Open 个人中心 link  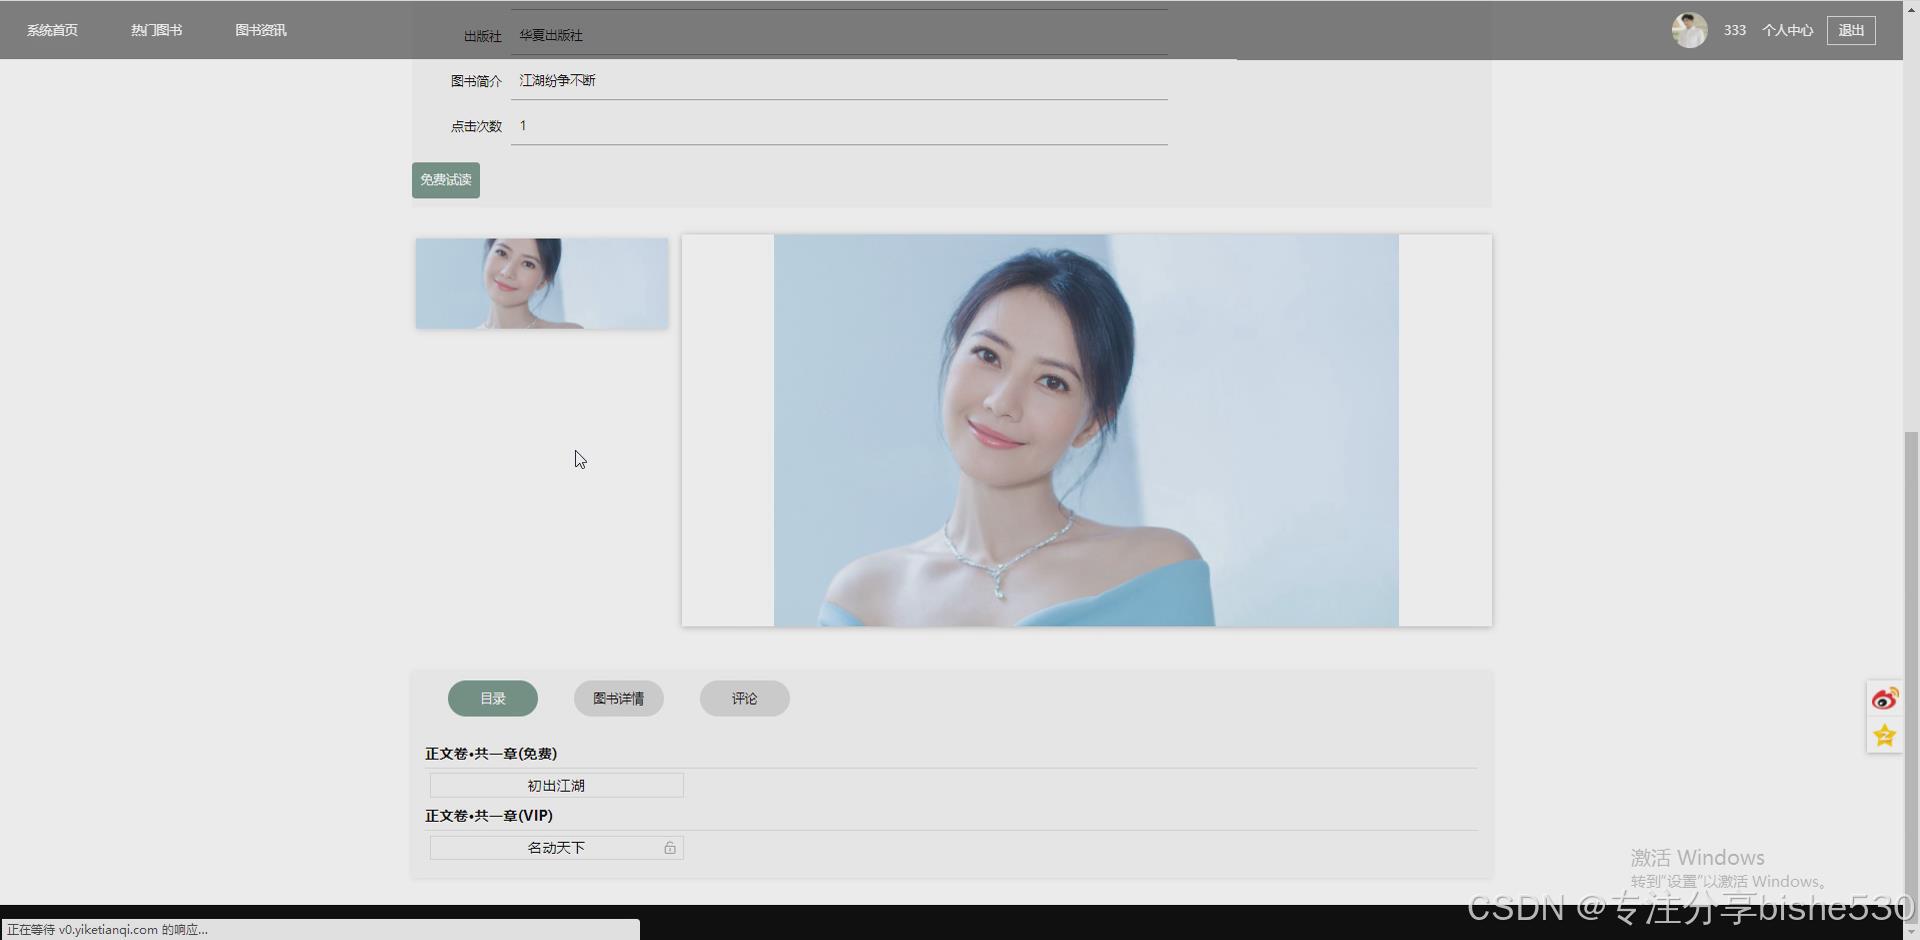coord(1787,30)
